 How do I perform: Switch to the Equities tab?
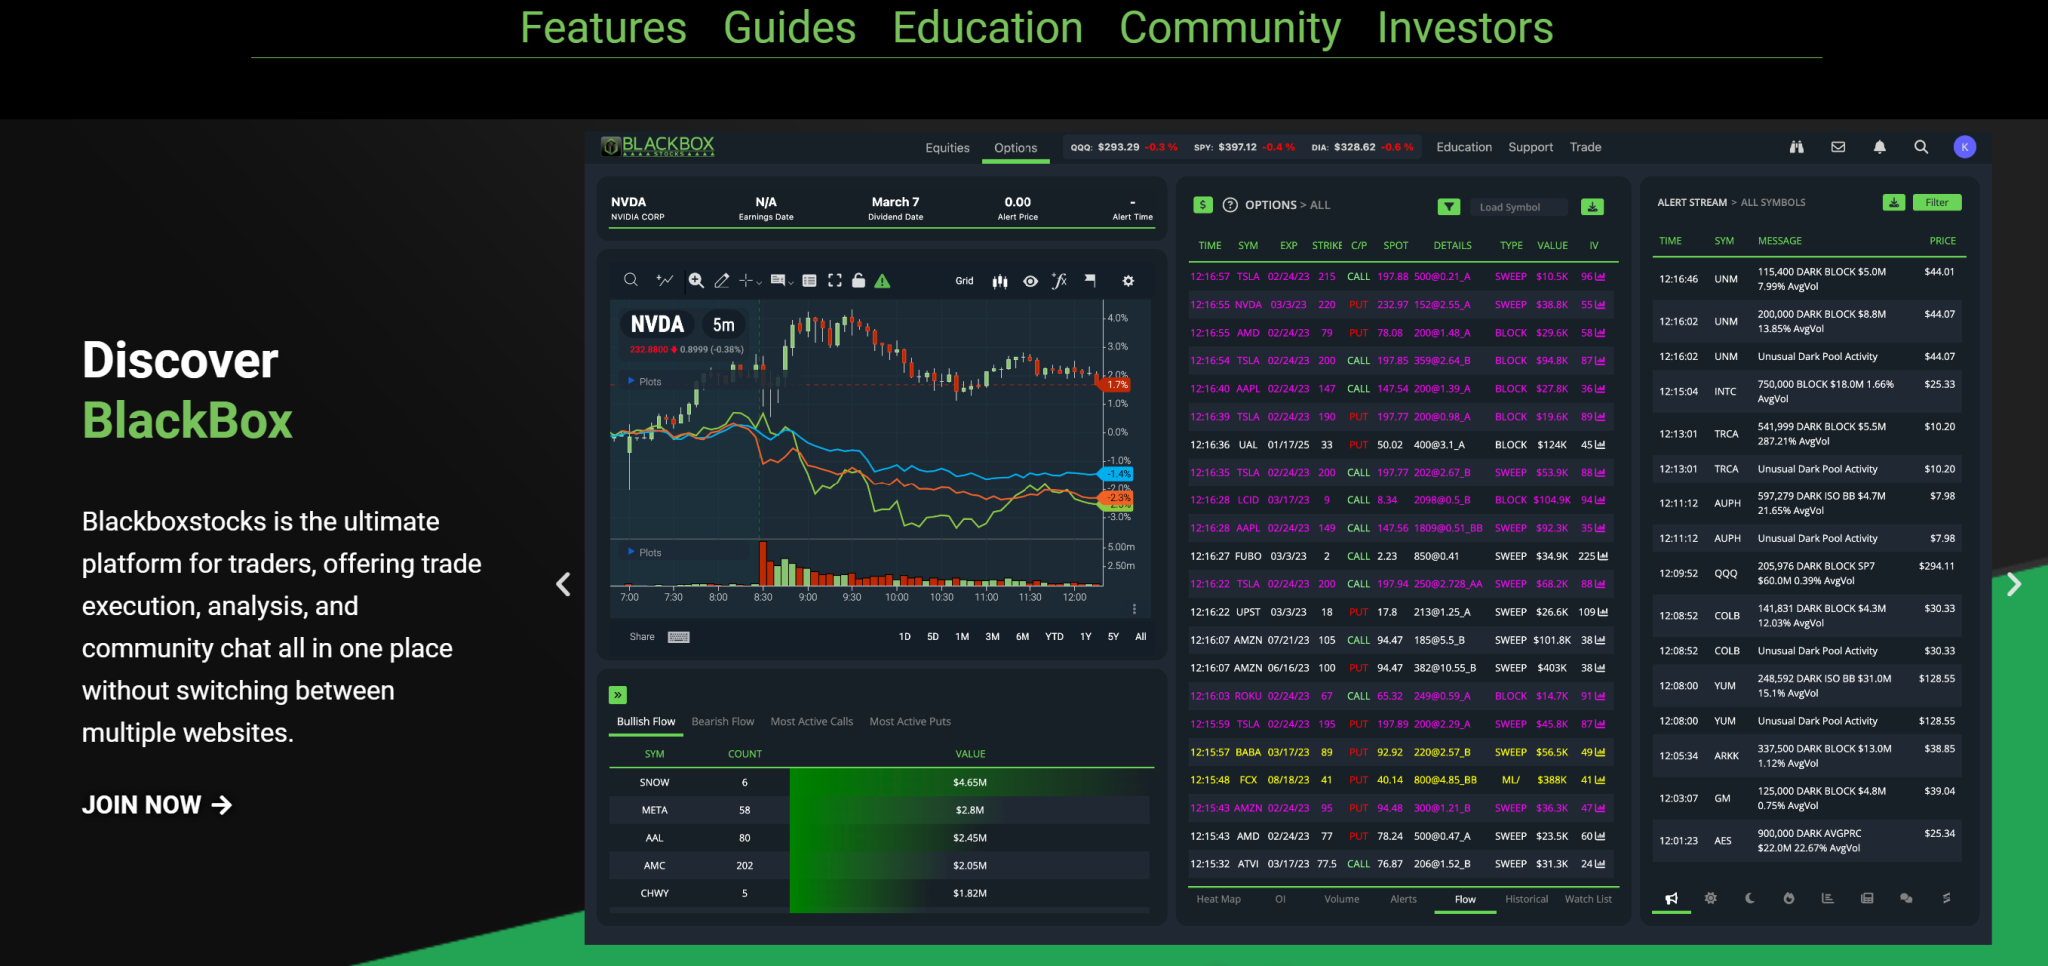pos(946,147)
